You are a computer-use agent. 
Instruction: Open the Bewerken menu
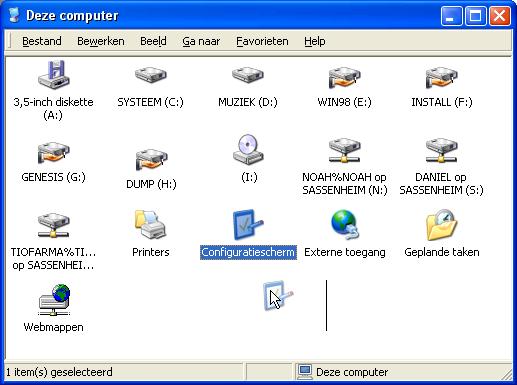[x=101, y=41]
